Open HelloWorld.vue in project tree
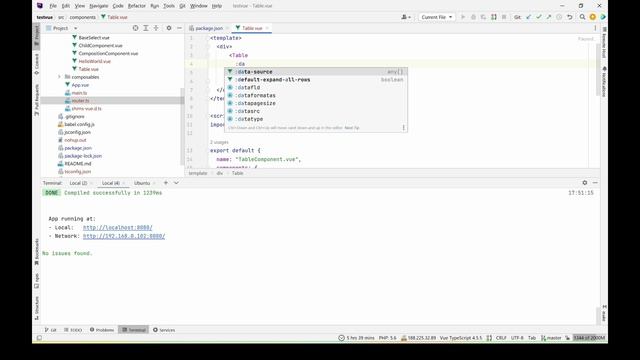 (x=94, y=61)
